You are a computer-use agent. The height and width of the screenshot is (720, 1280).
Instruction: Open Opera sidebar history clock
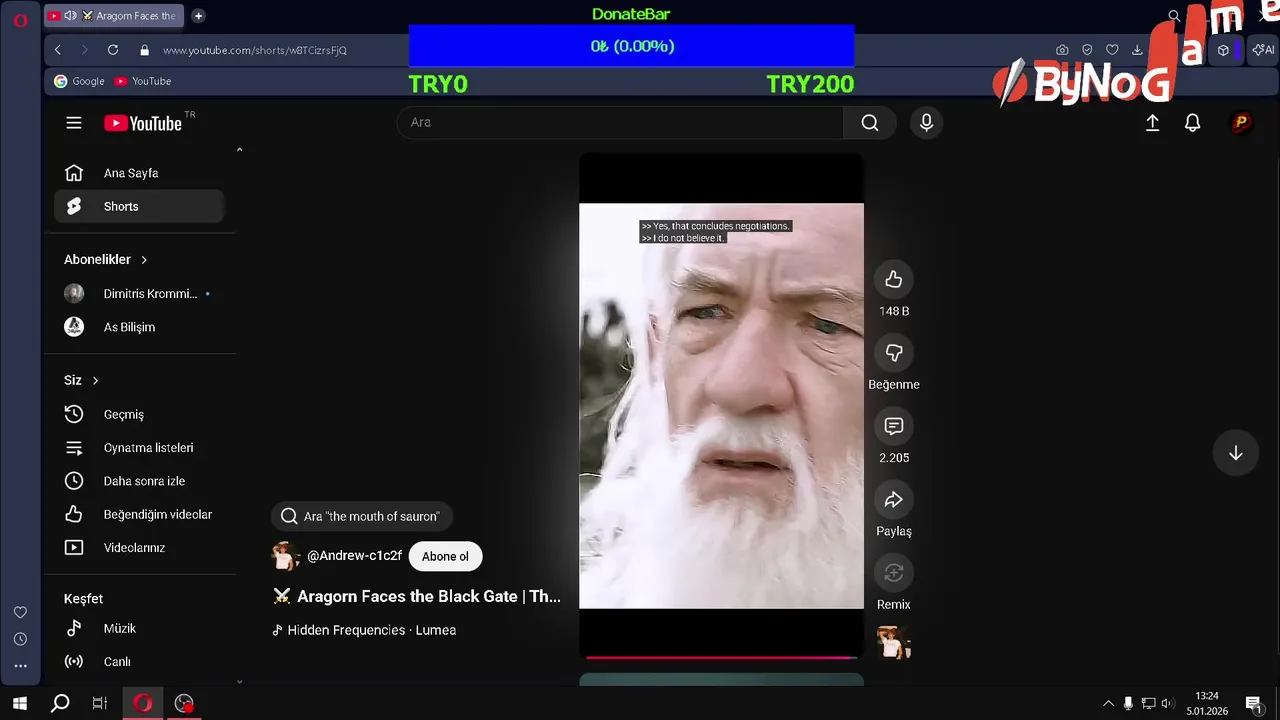click(x=20, y=639)
